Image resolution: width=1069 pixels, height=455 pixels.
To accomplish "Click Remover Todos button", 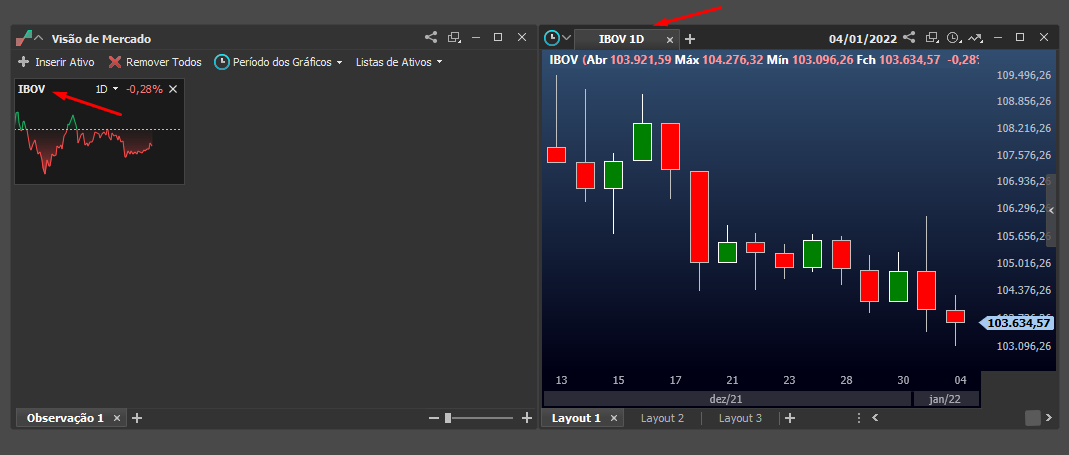I will [155, 62].
